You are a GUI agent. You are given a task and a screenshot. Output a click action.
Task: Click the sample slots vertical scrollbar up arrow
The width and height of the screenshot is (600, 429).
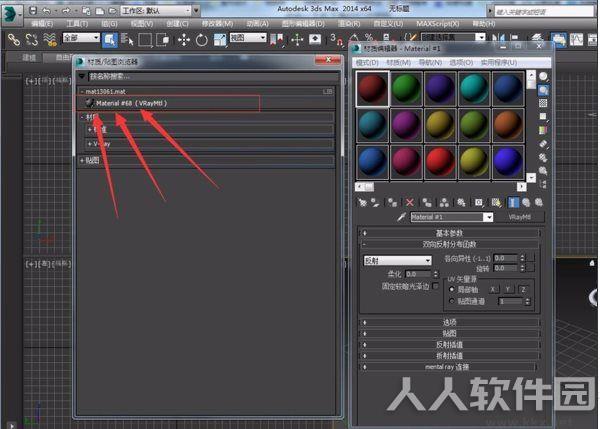coord(531,75)
